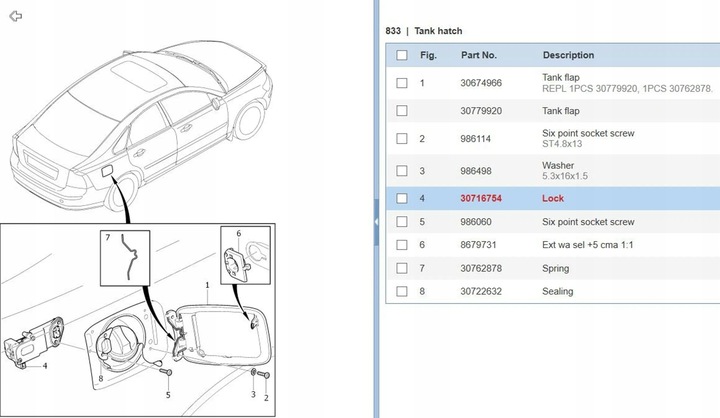Click callout number 1 above the tank flap
Viewport: 720px width, 418px height.
click(x=208, y=285)
